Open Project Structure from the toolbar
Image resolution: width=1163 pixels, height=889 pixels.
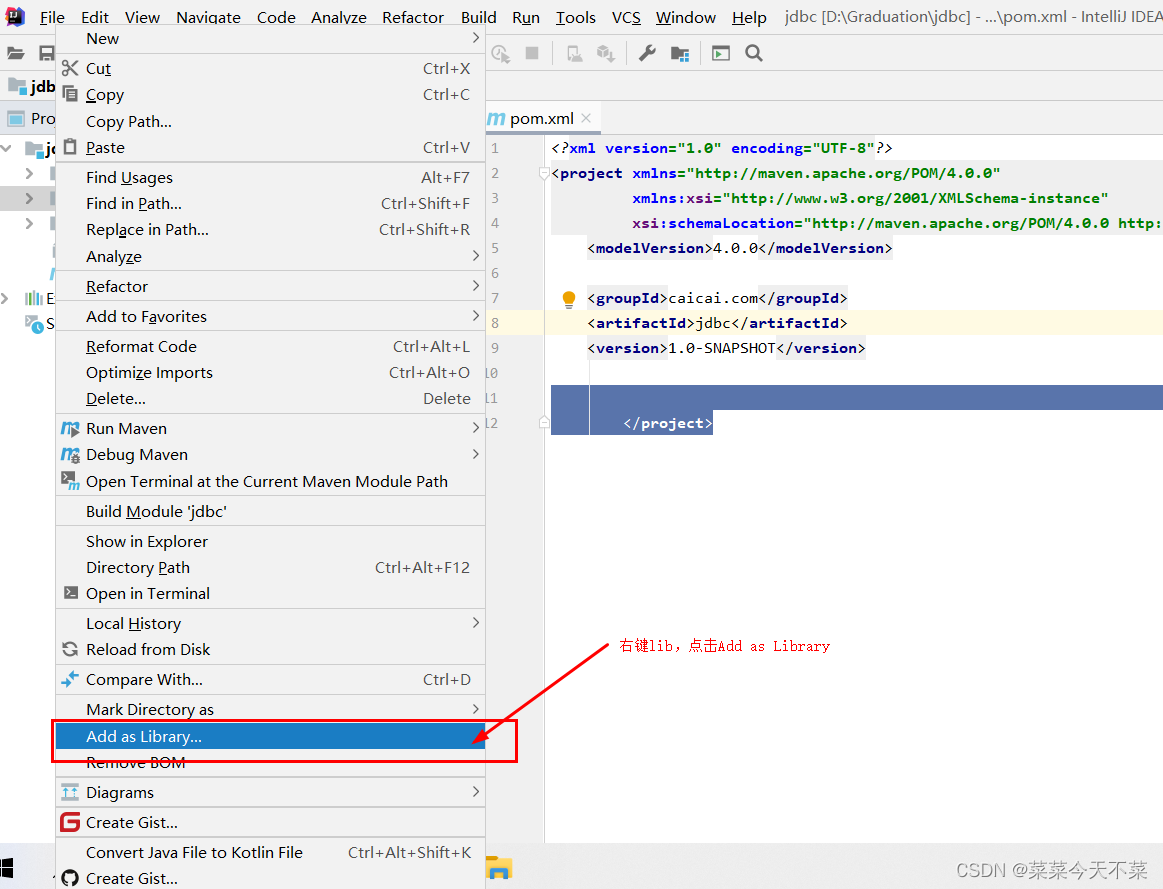click(679, 53)
